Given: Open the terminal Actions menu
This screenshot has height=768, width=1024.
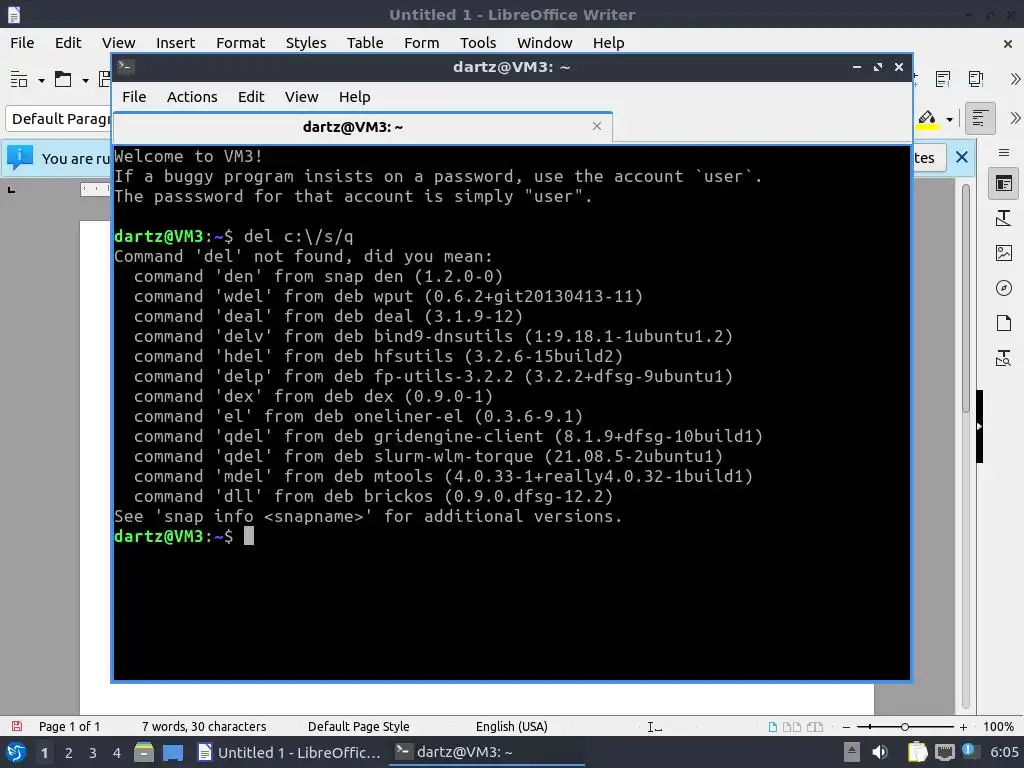Looking at the screenshot, I should (192, 97).
